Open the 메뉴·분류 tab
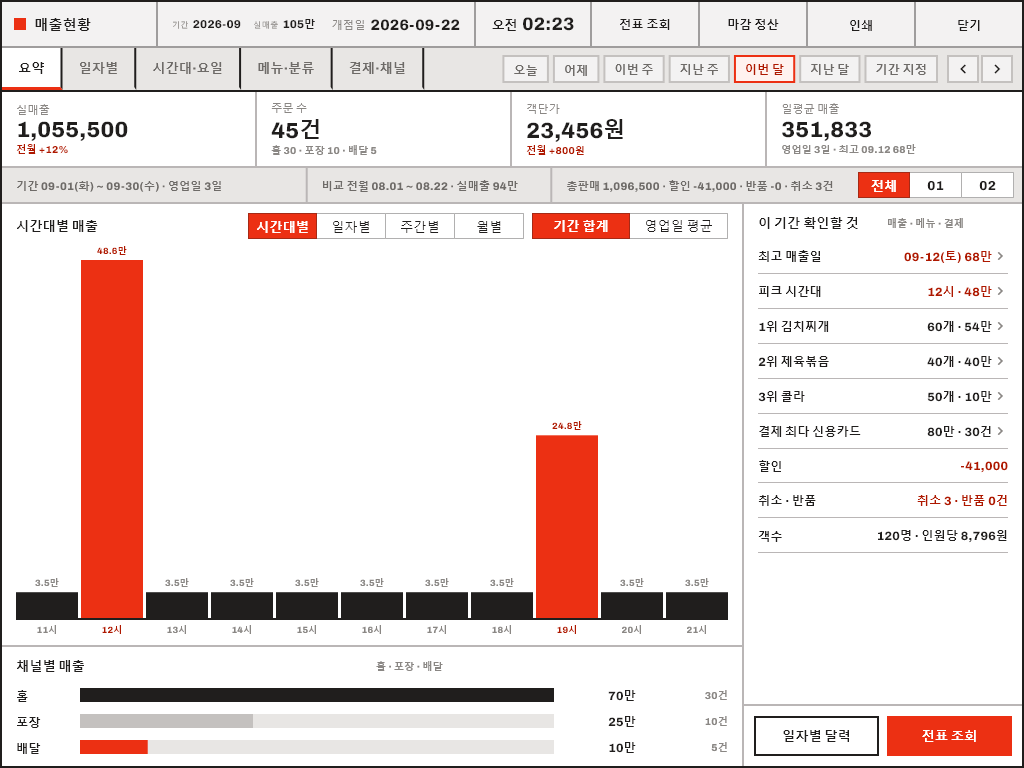 click(286, 68)
